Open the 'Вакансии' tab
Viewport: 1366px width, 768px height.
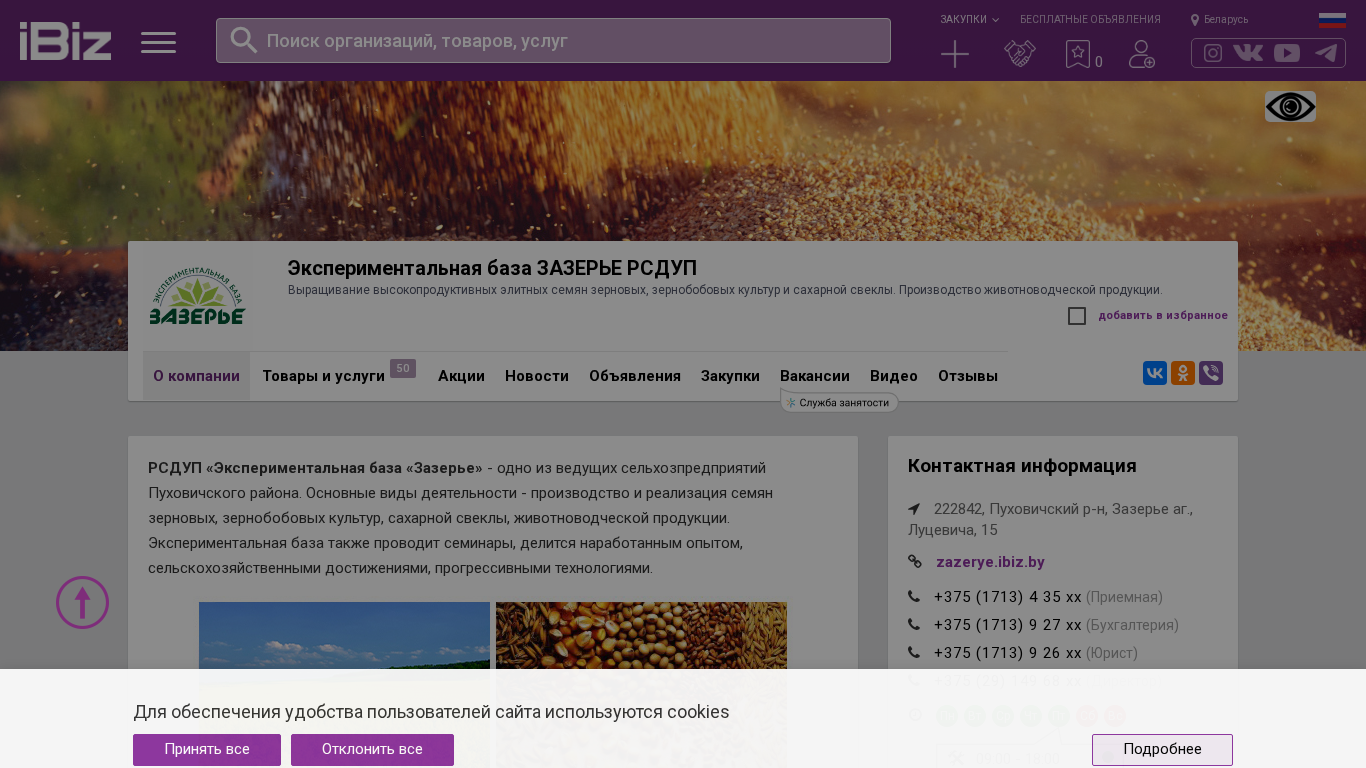pos(815,376)
